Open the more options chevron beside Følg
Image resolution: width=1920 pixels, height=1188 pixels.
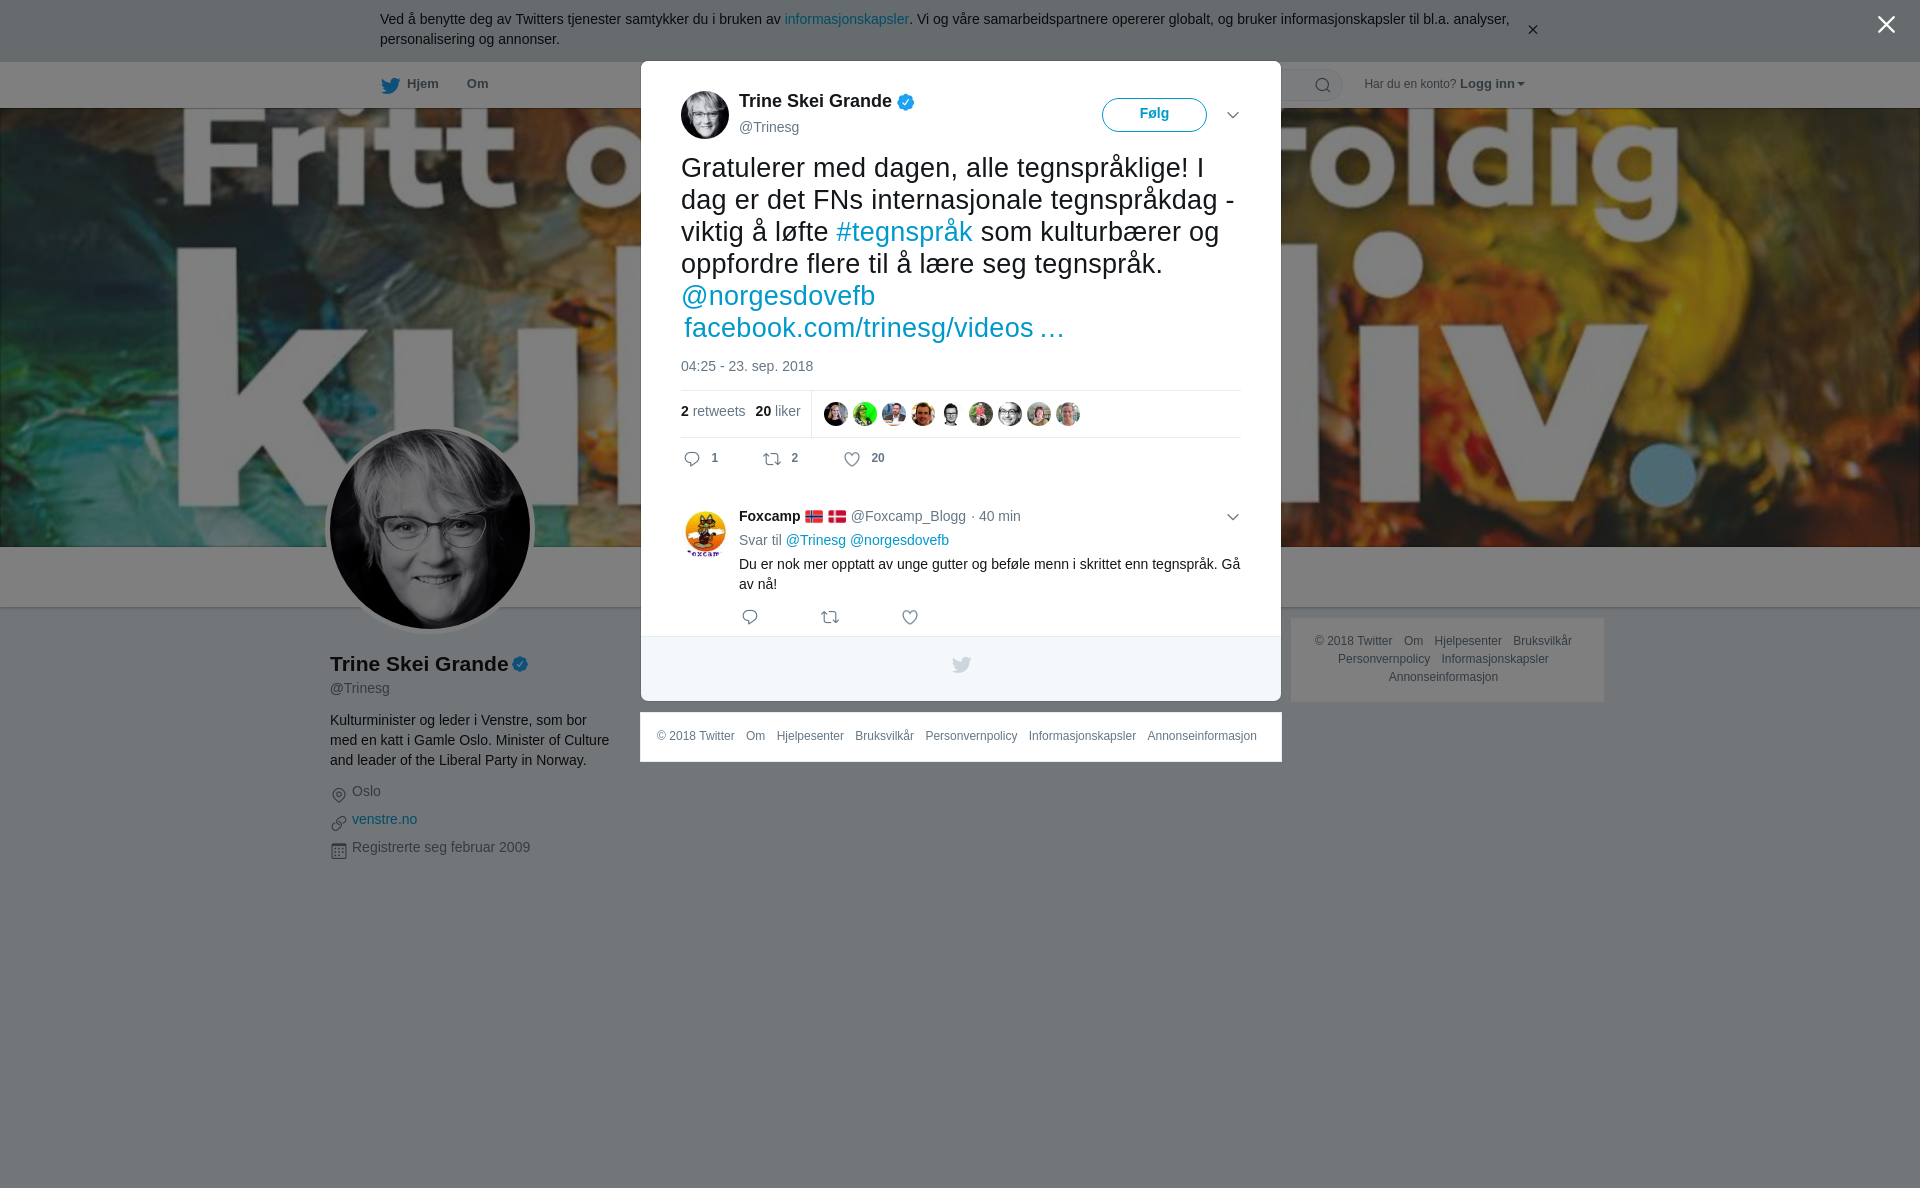1233,115
